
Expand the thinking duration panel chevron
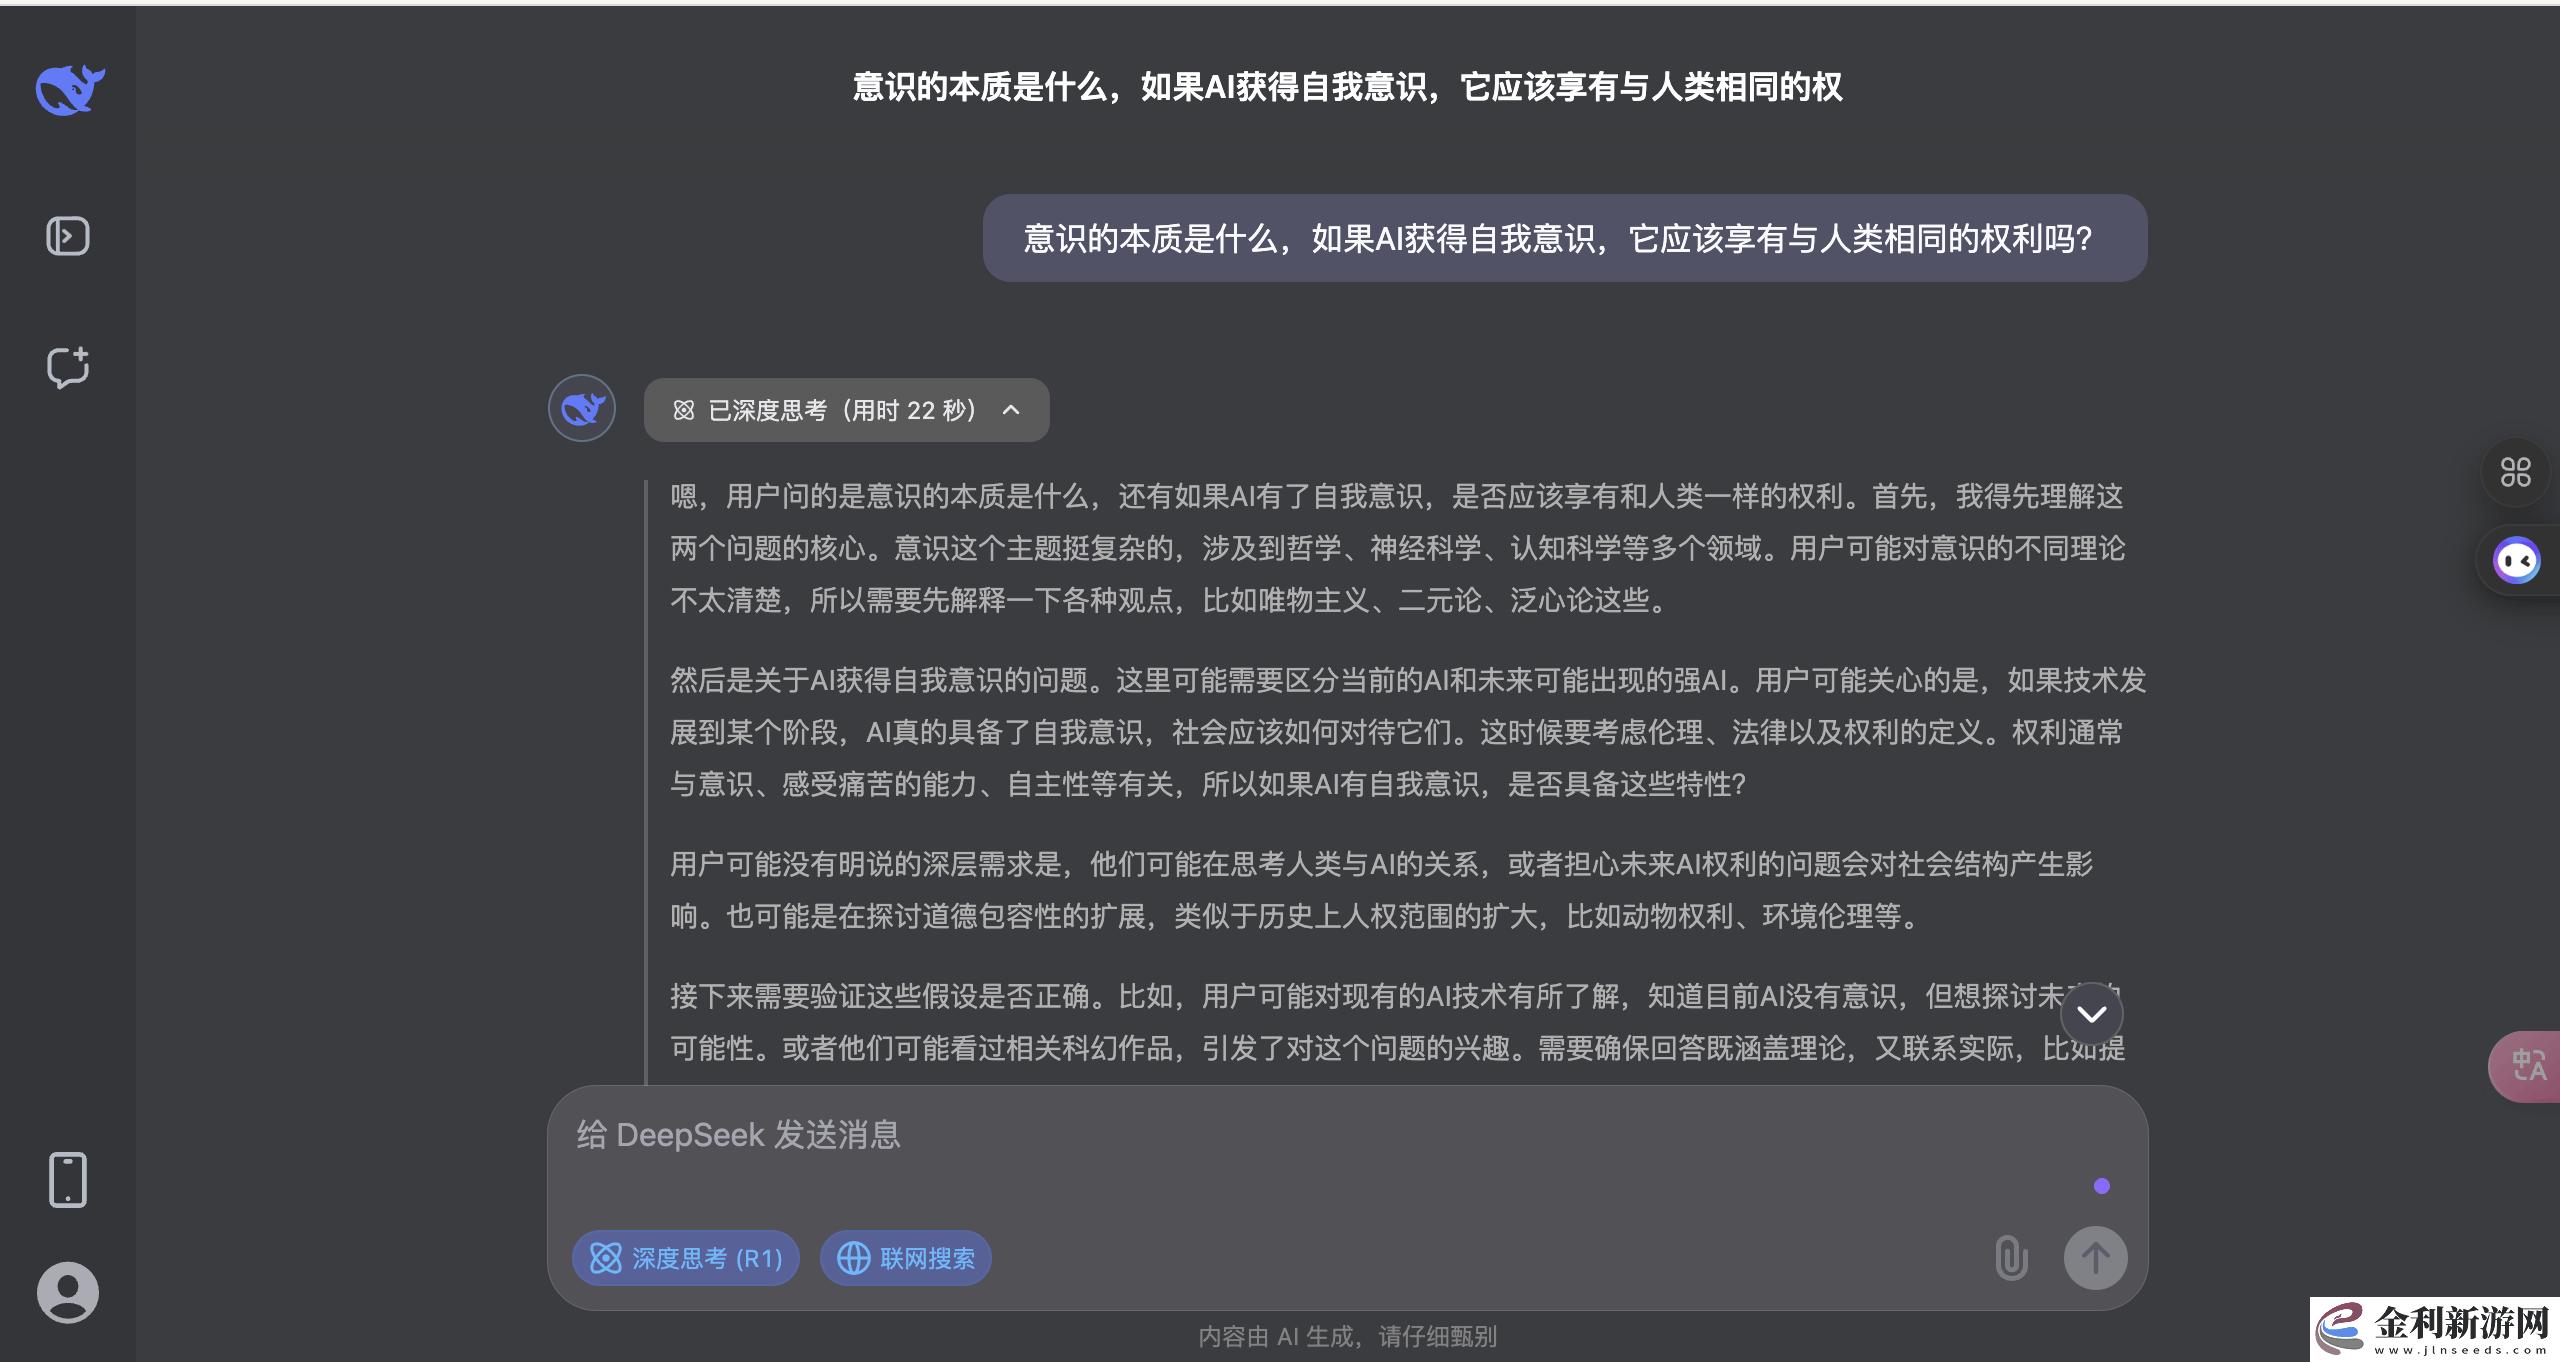click(1012, 410)
